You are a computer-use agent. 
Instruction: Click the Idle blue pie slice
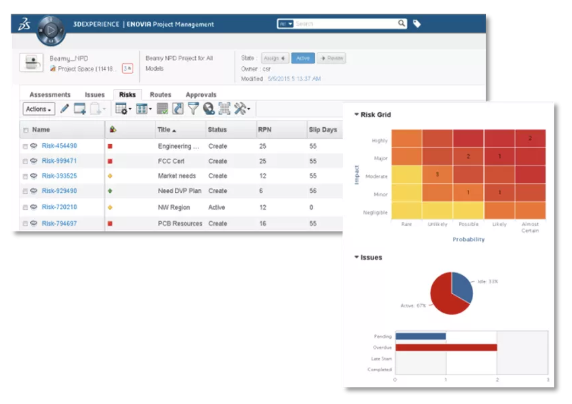click(x=461, y=286)
